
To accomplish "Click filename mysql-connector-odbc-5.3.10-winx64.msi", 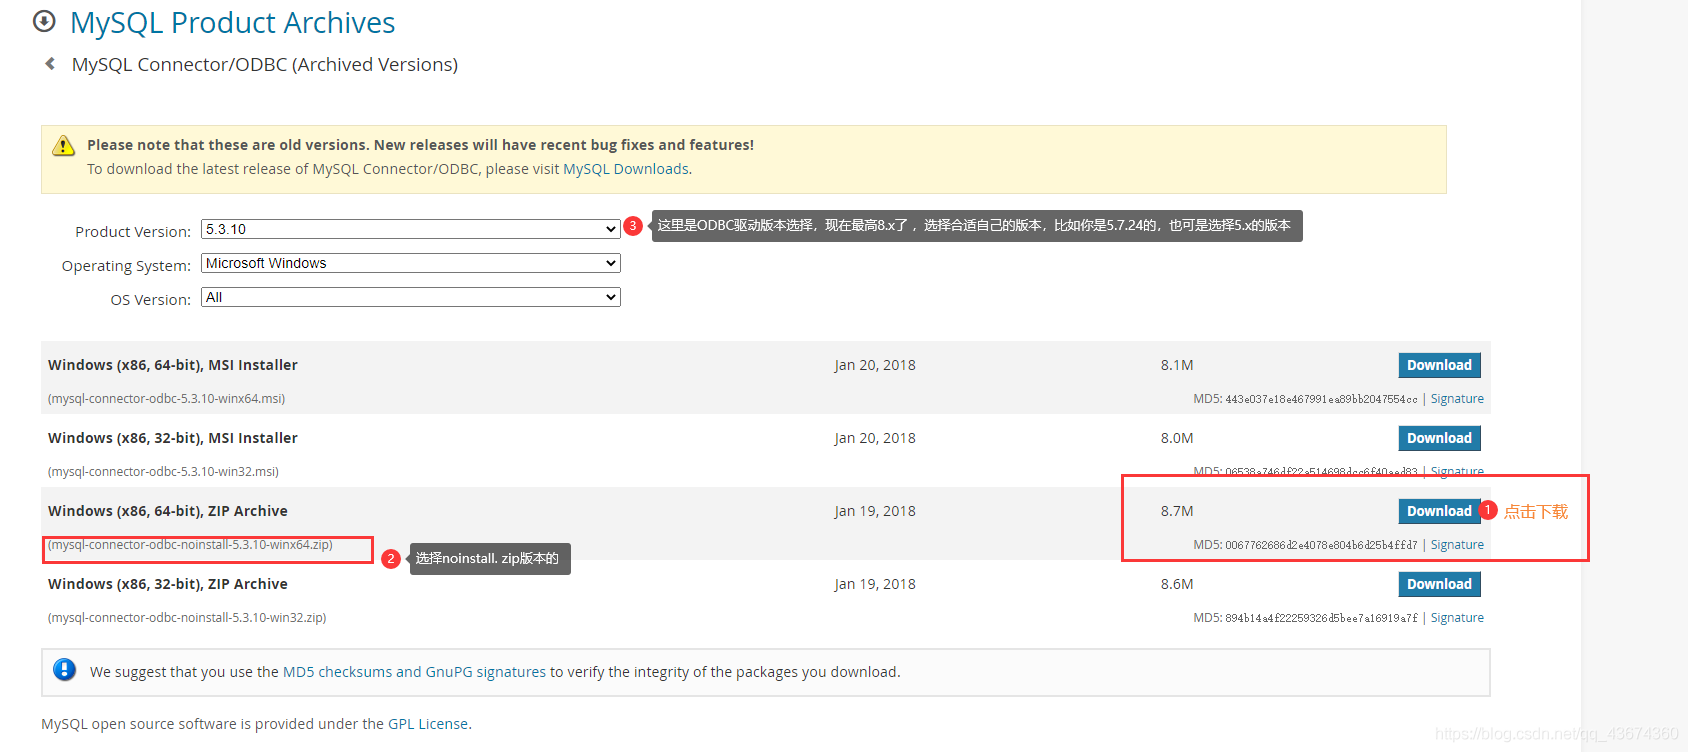I will point(166,399).
